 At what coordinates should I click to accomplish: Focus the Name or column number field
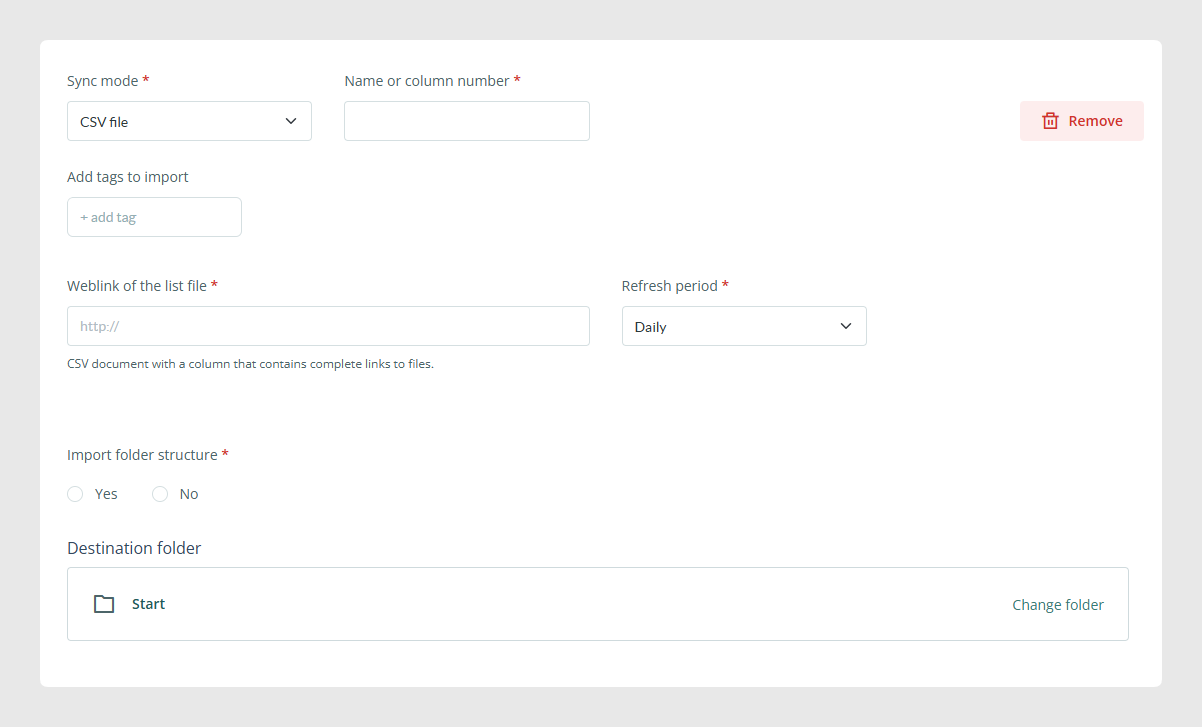click(467, 121)
